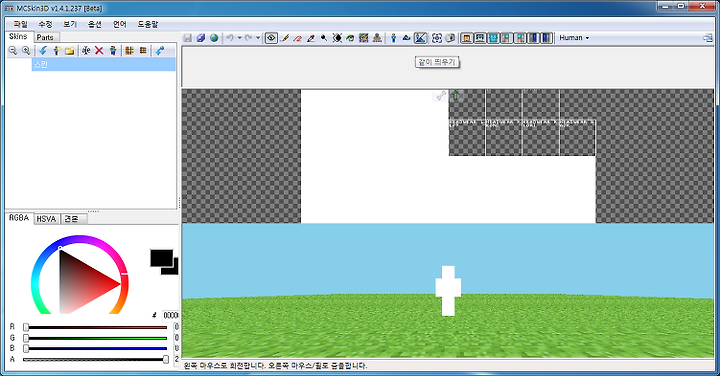The height and width of the screenshot is (376, 720).
Task: Click the new folder icon
Action: [x=69, y=51]
